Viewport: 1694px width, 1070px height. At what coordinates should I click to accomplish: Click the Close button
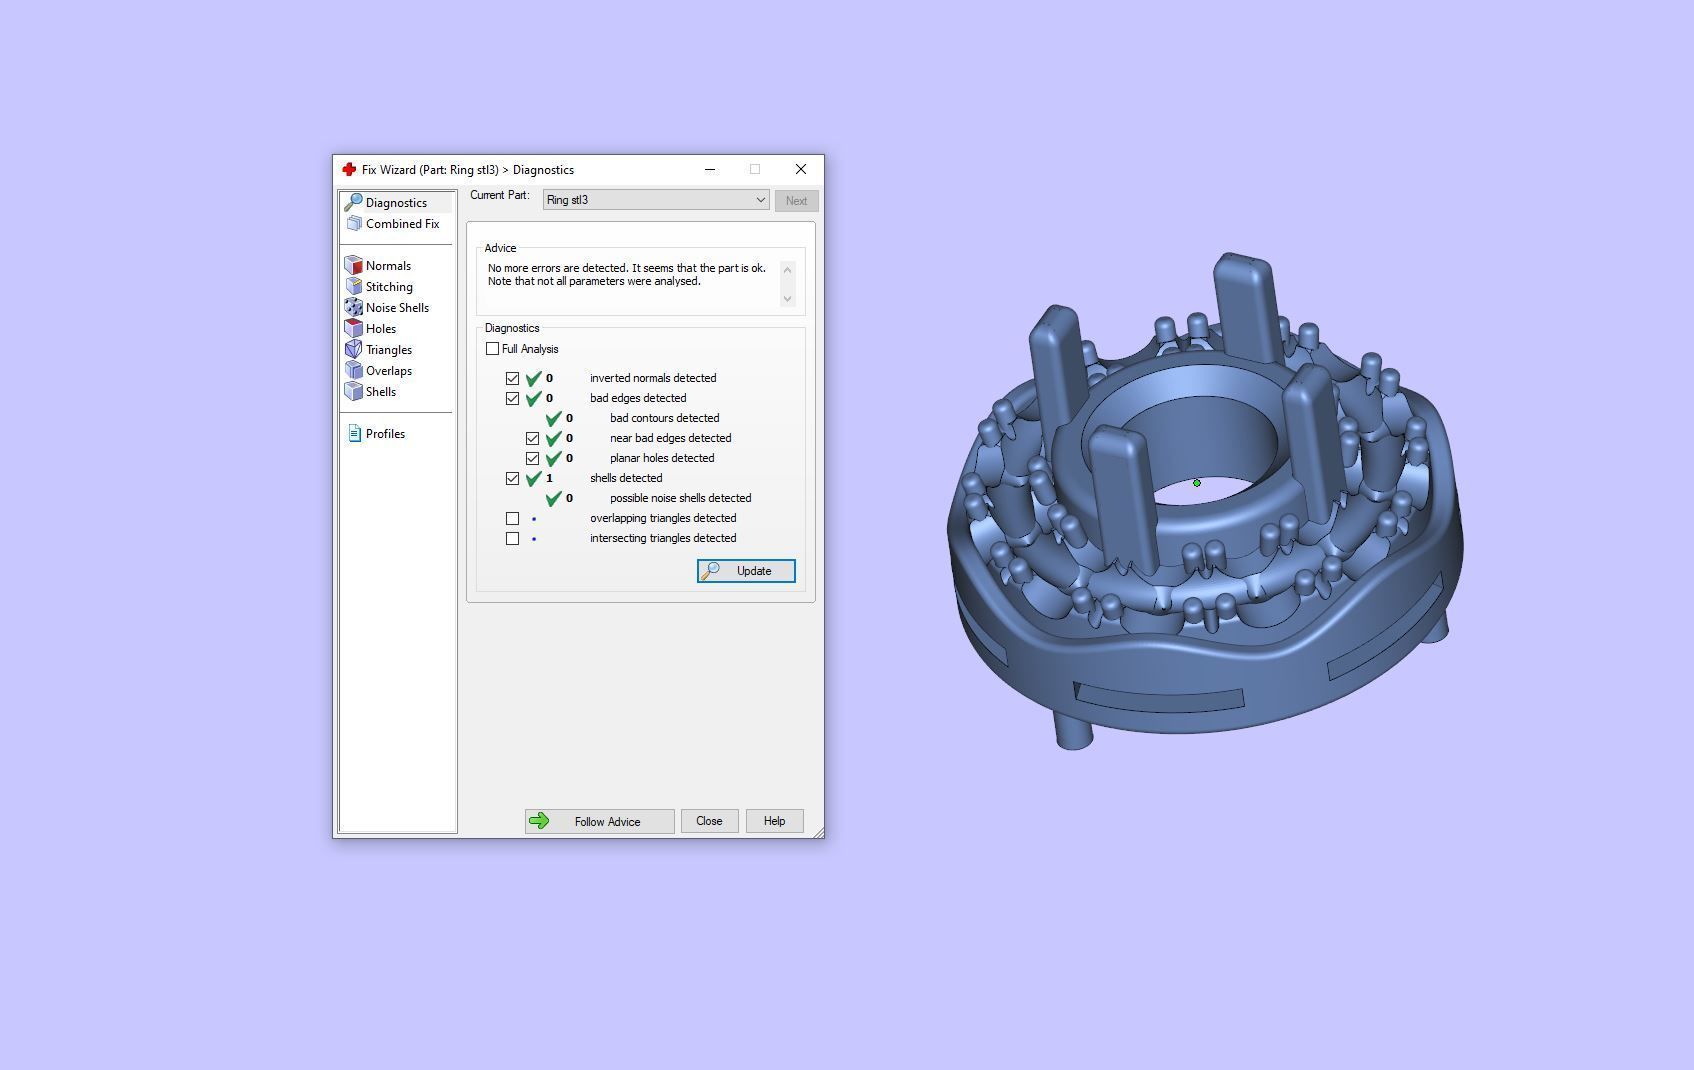point(709,821)
